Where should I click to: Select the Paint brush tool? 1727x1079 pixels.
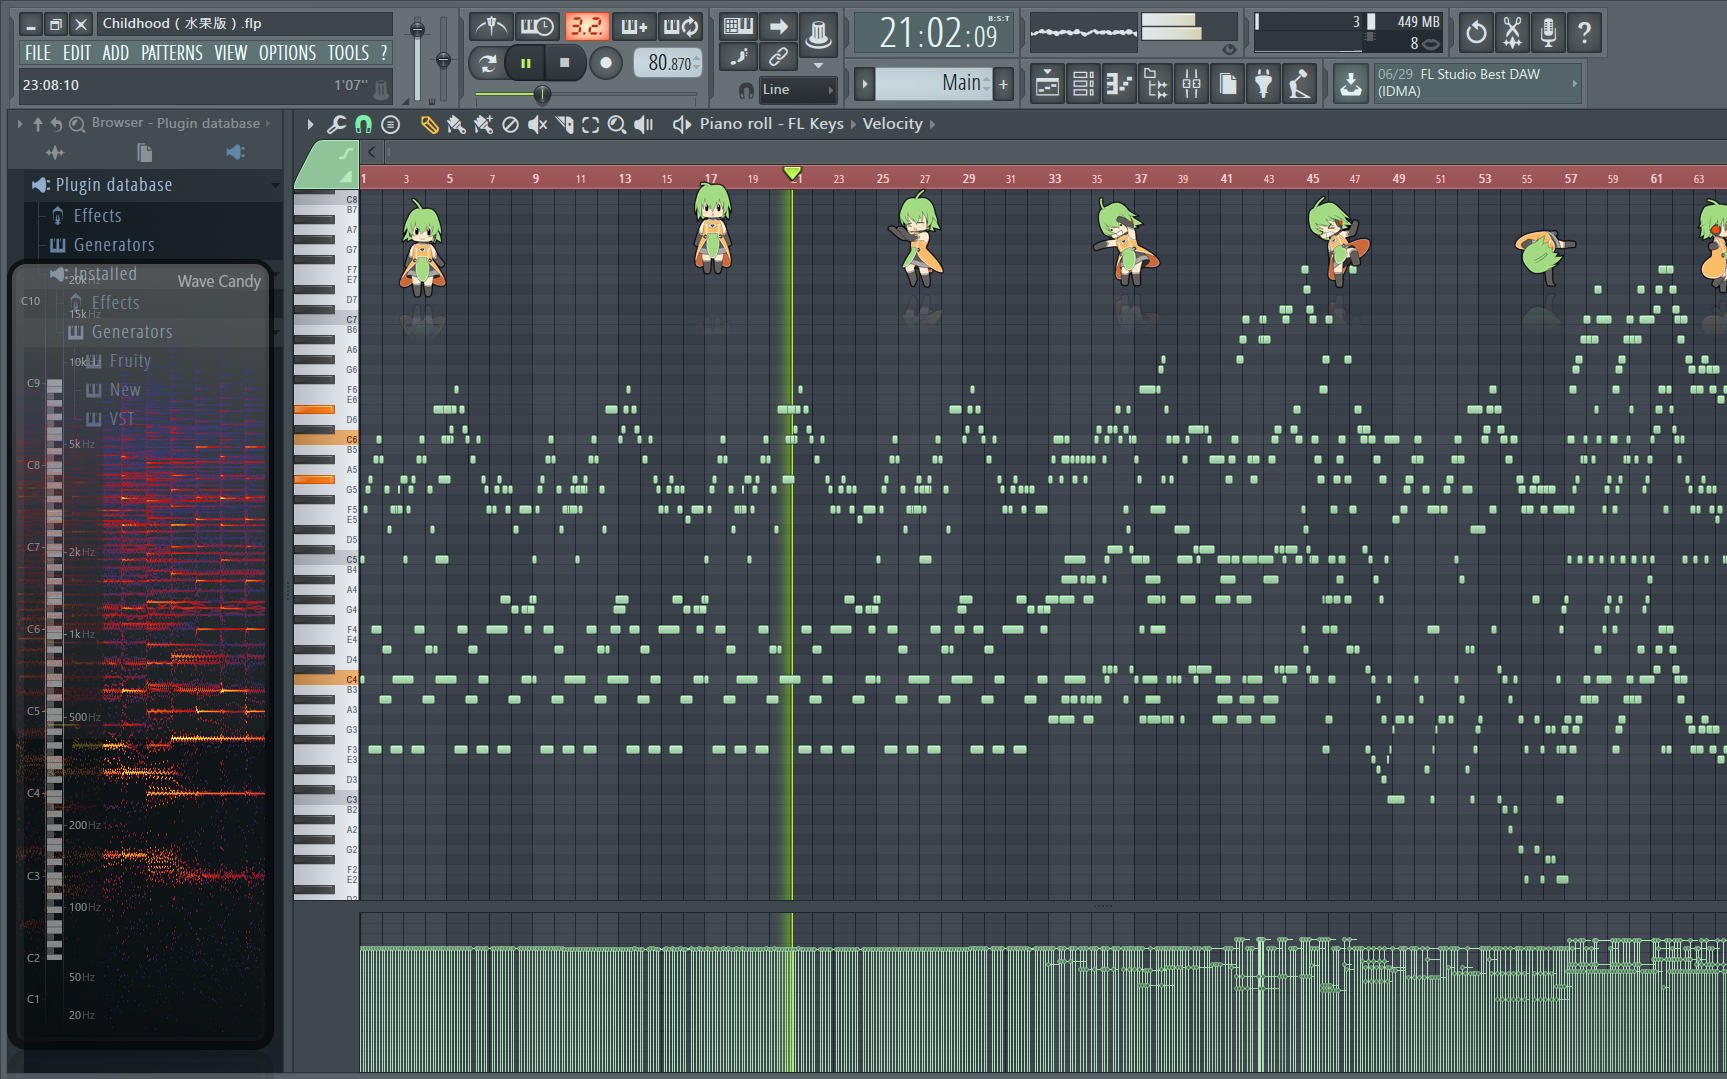click(x=456, y=124)
